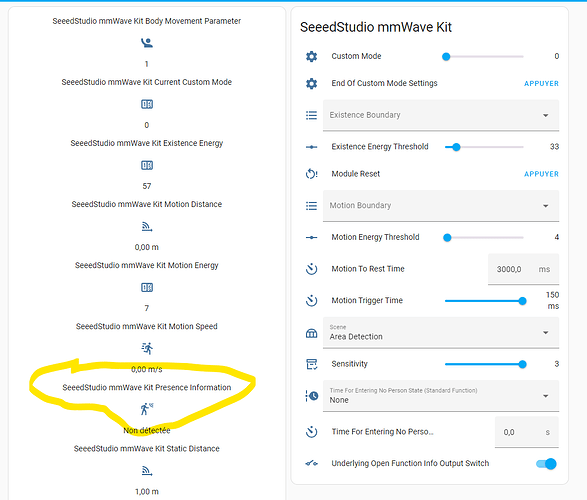This screenshot has width=587, height=500.
Task: Click the Motion Energy numeric icon
Action: pos(147,287)
